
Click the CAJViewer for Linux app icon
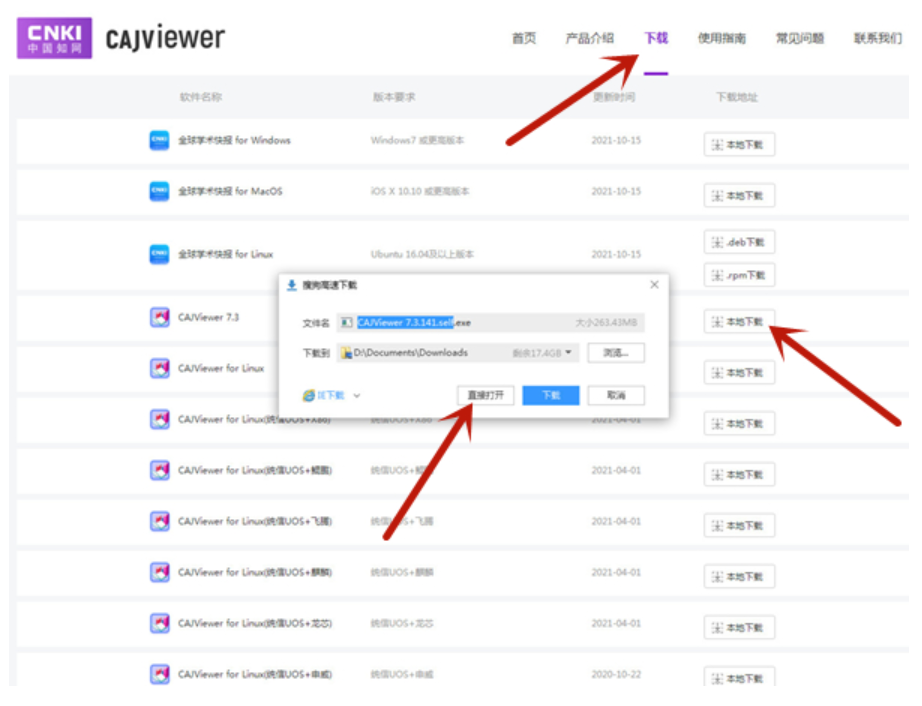[x=159, y=368]
